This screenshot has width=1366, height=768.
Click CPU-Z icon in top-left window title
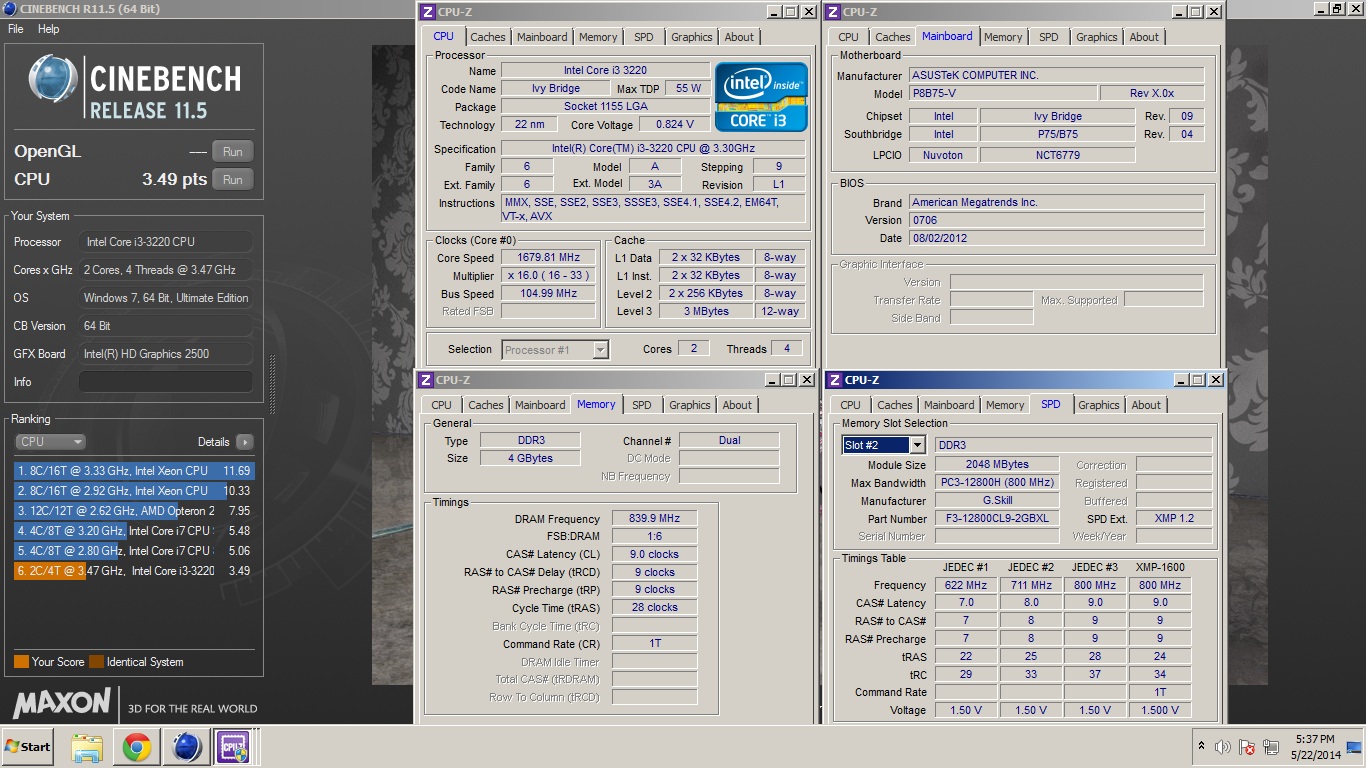[427, 12]
